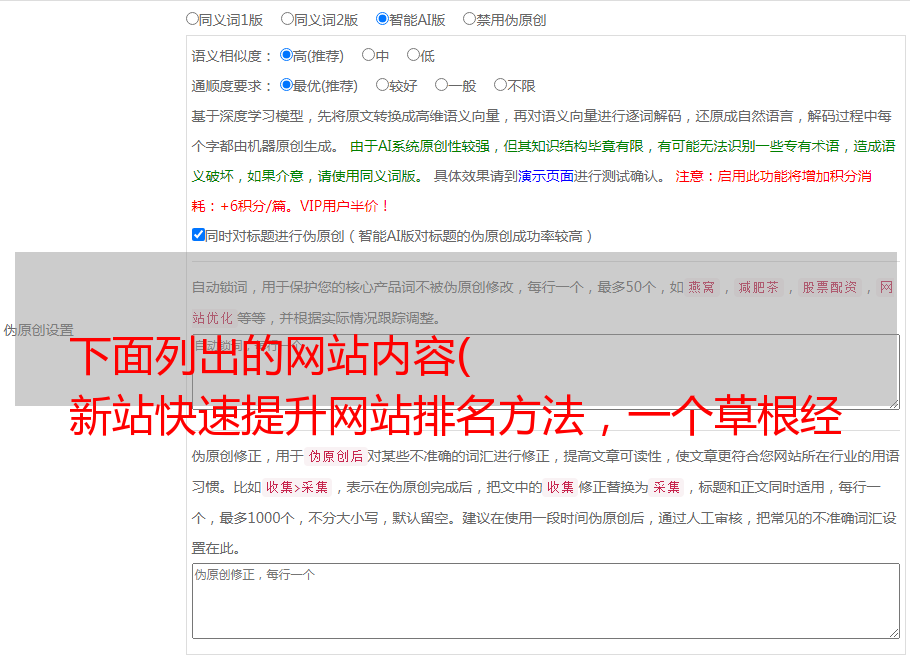Set 语义相似度 to 低

(413, 55)
